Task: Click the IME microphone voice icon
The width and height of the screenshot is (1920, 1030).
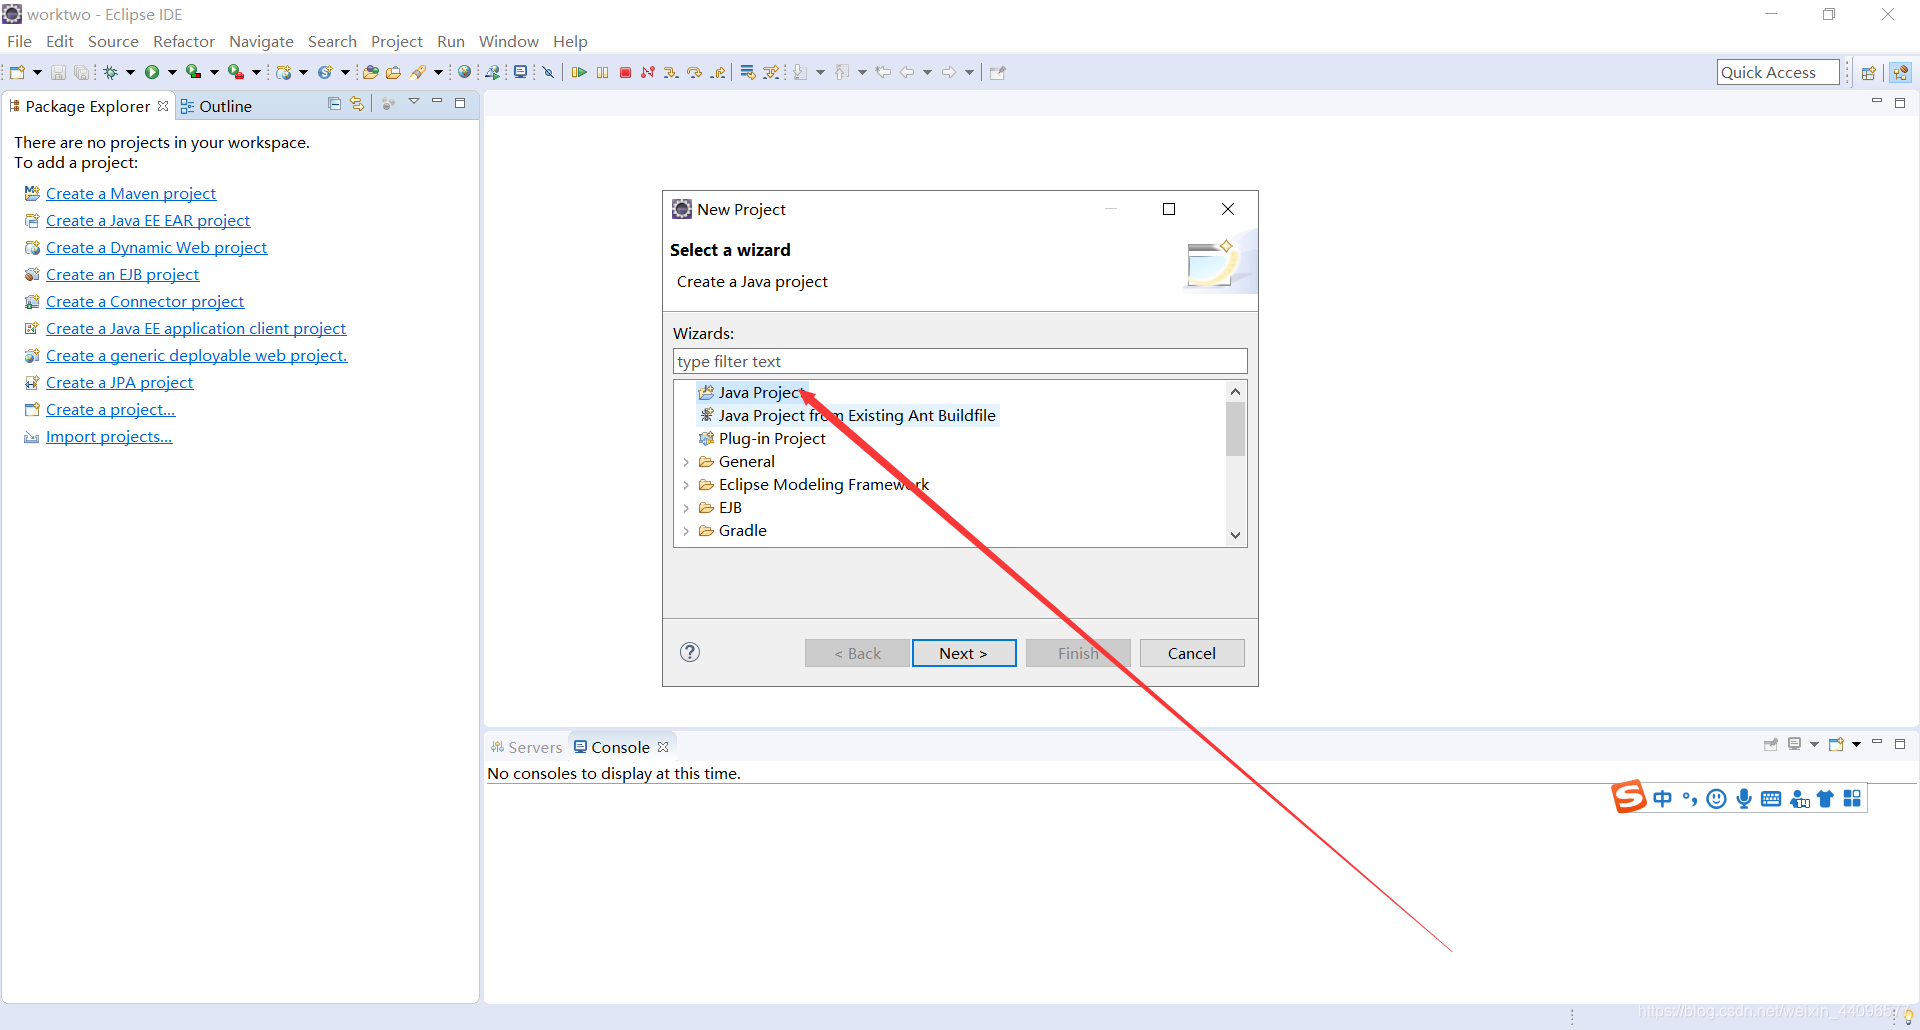Action: pos(1744,798)
